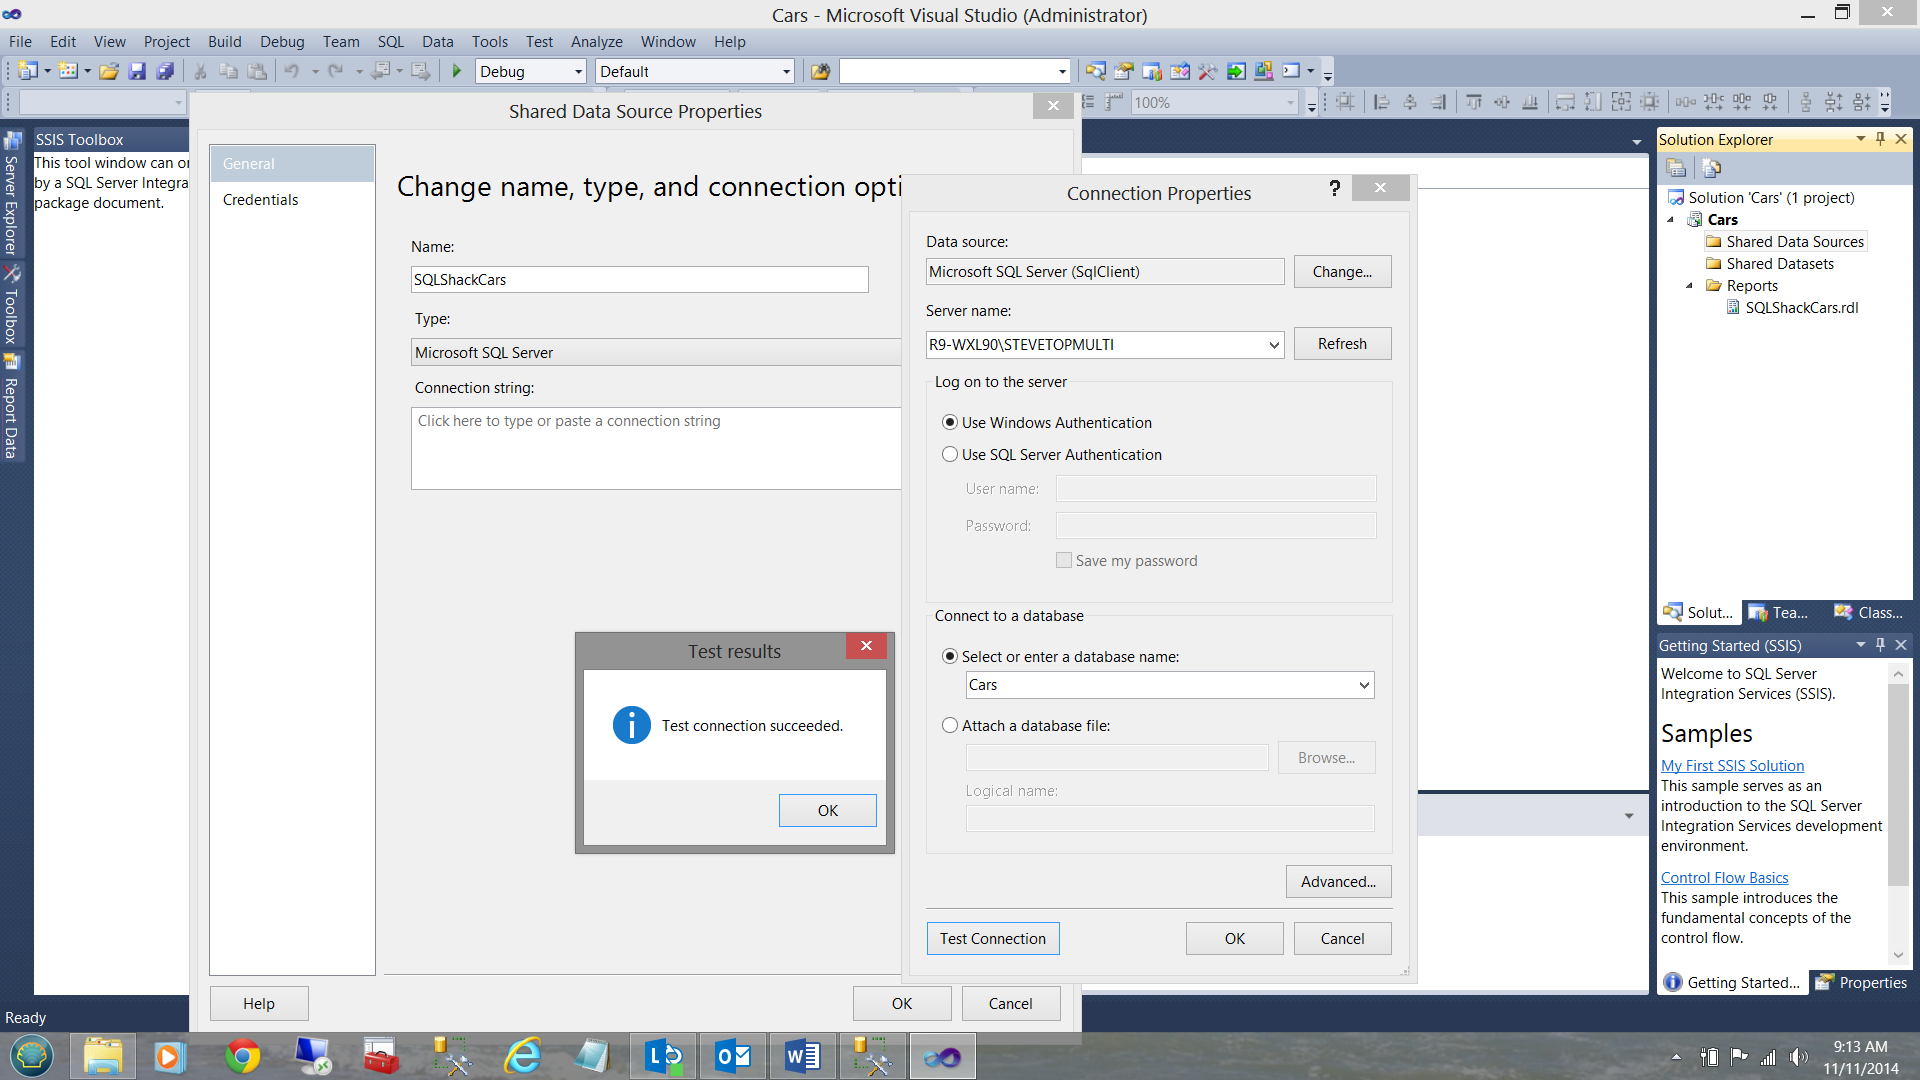Switch to the Credentials page
The image size is (1920, 1080).
tap(260, 200)
